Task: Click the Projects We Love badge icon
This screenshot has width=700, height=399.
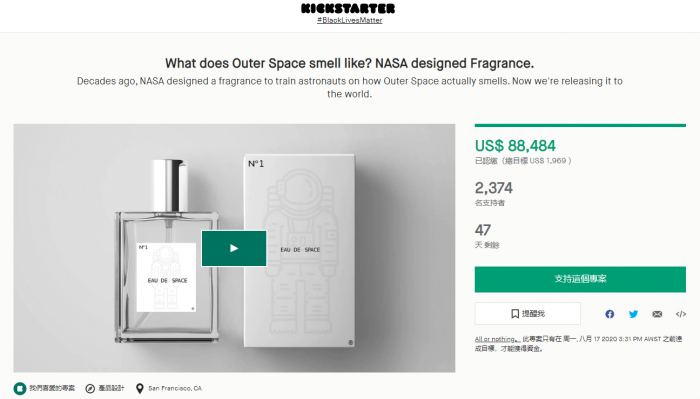Action: (20, 388)
